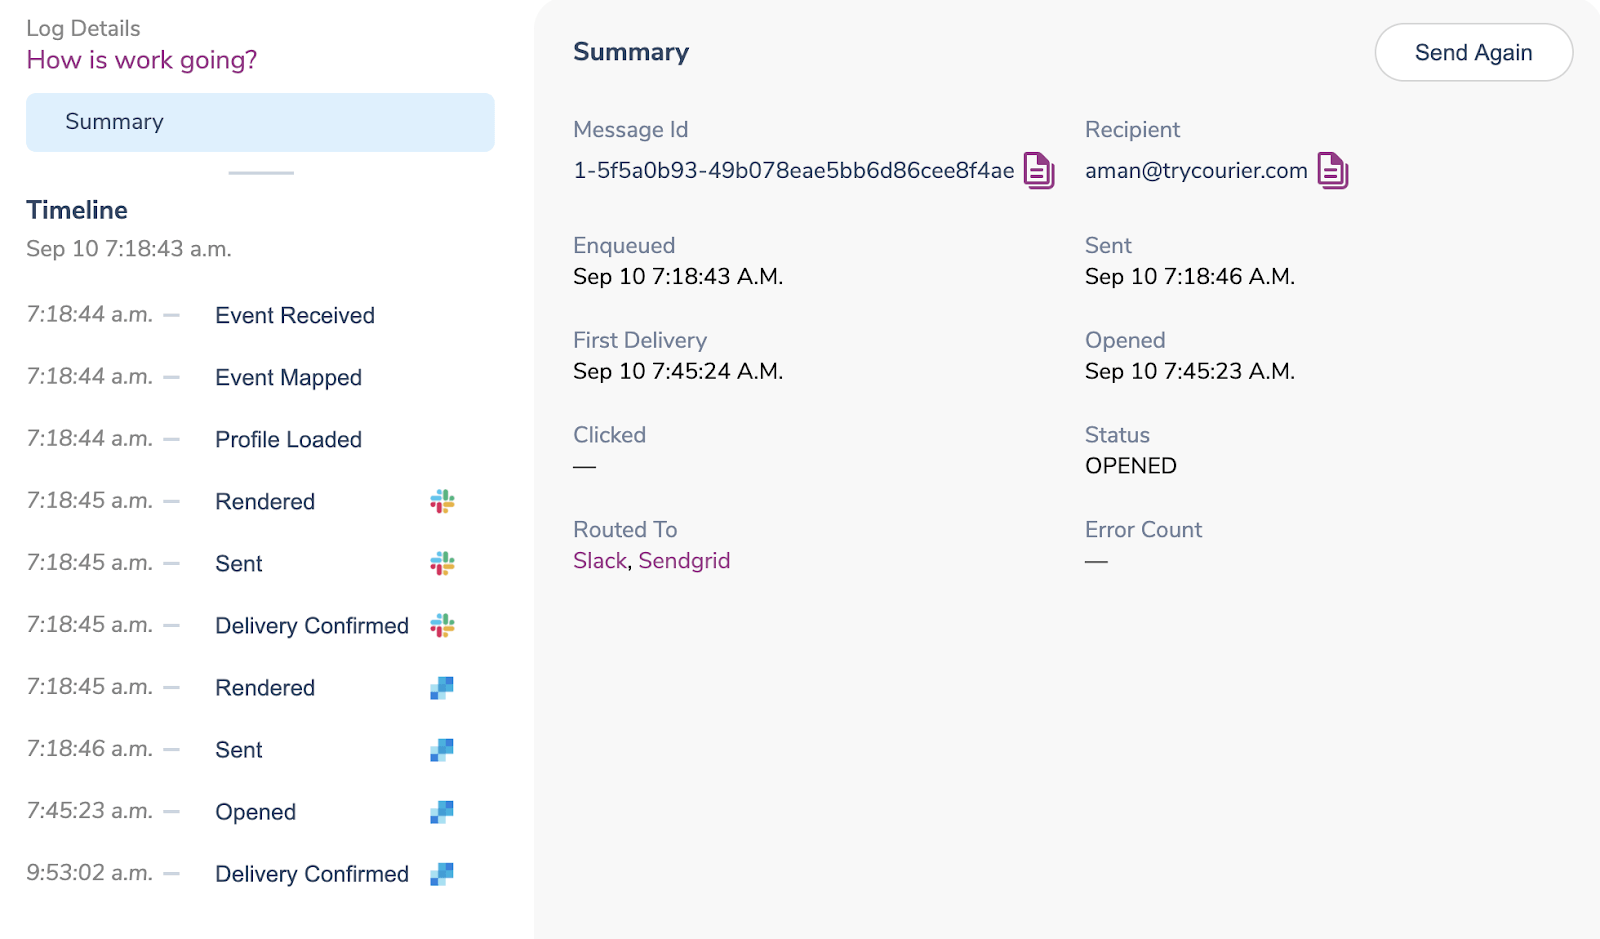
Task: Click the Slack icon on the 7:18:45 Sent event
Action: tap(443, 563)
